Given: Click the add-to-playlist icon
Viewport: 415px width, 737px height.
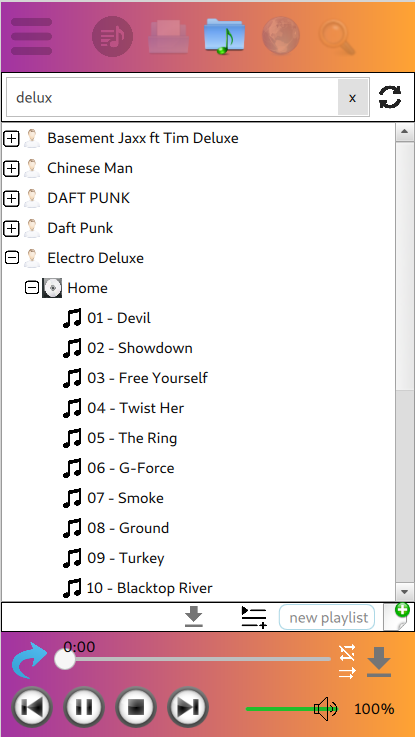Looking at the screenshot, I should pos(254,617).
